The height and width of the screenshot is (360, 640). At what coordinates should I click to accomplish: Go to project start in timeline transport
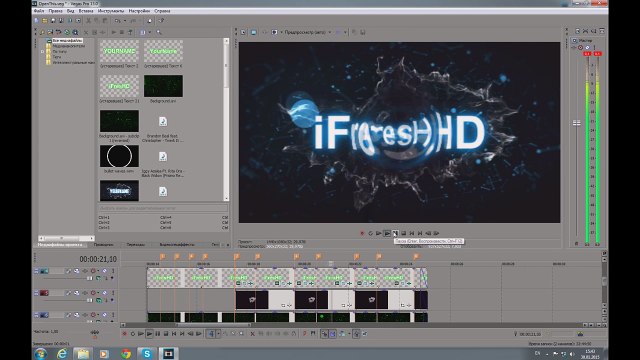(x=174, y=334)
